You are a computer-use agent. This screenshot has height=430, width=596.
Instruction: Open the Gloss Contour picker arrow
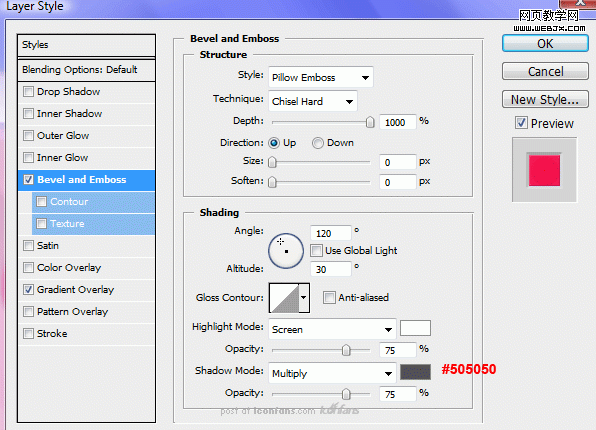304,298
